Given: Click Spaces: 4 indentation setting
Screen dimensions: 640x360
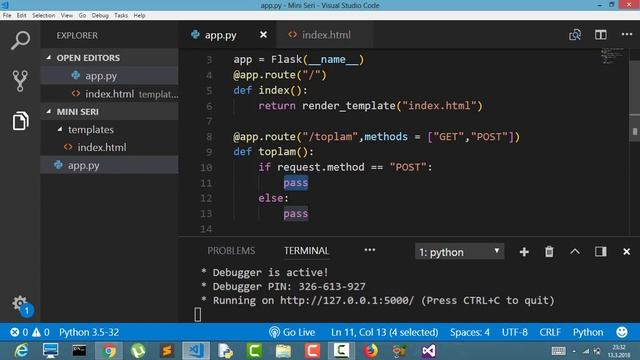Looking at the screenshot, I should click(470, 332).
